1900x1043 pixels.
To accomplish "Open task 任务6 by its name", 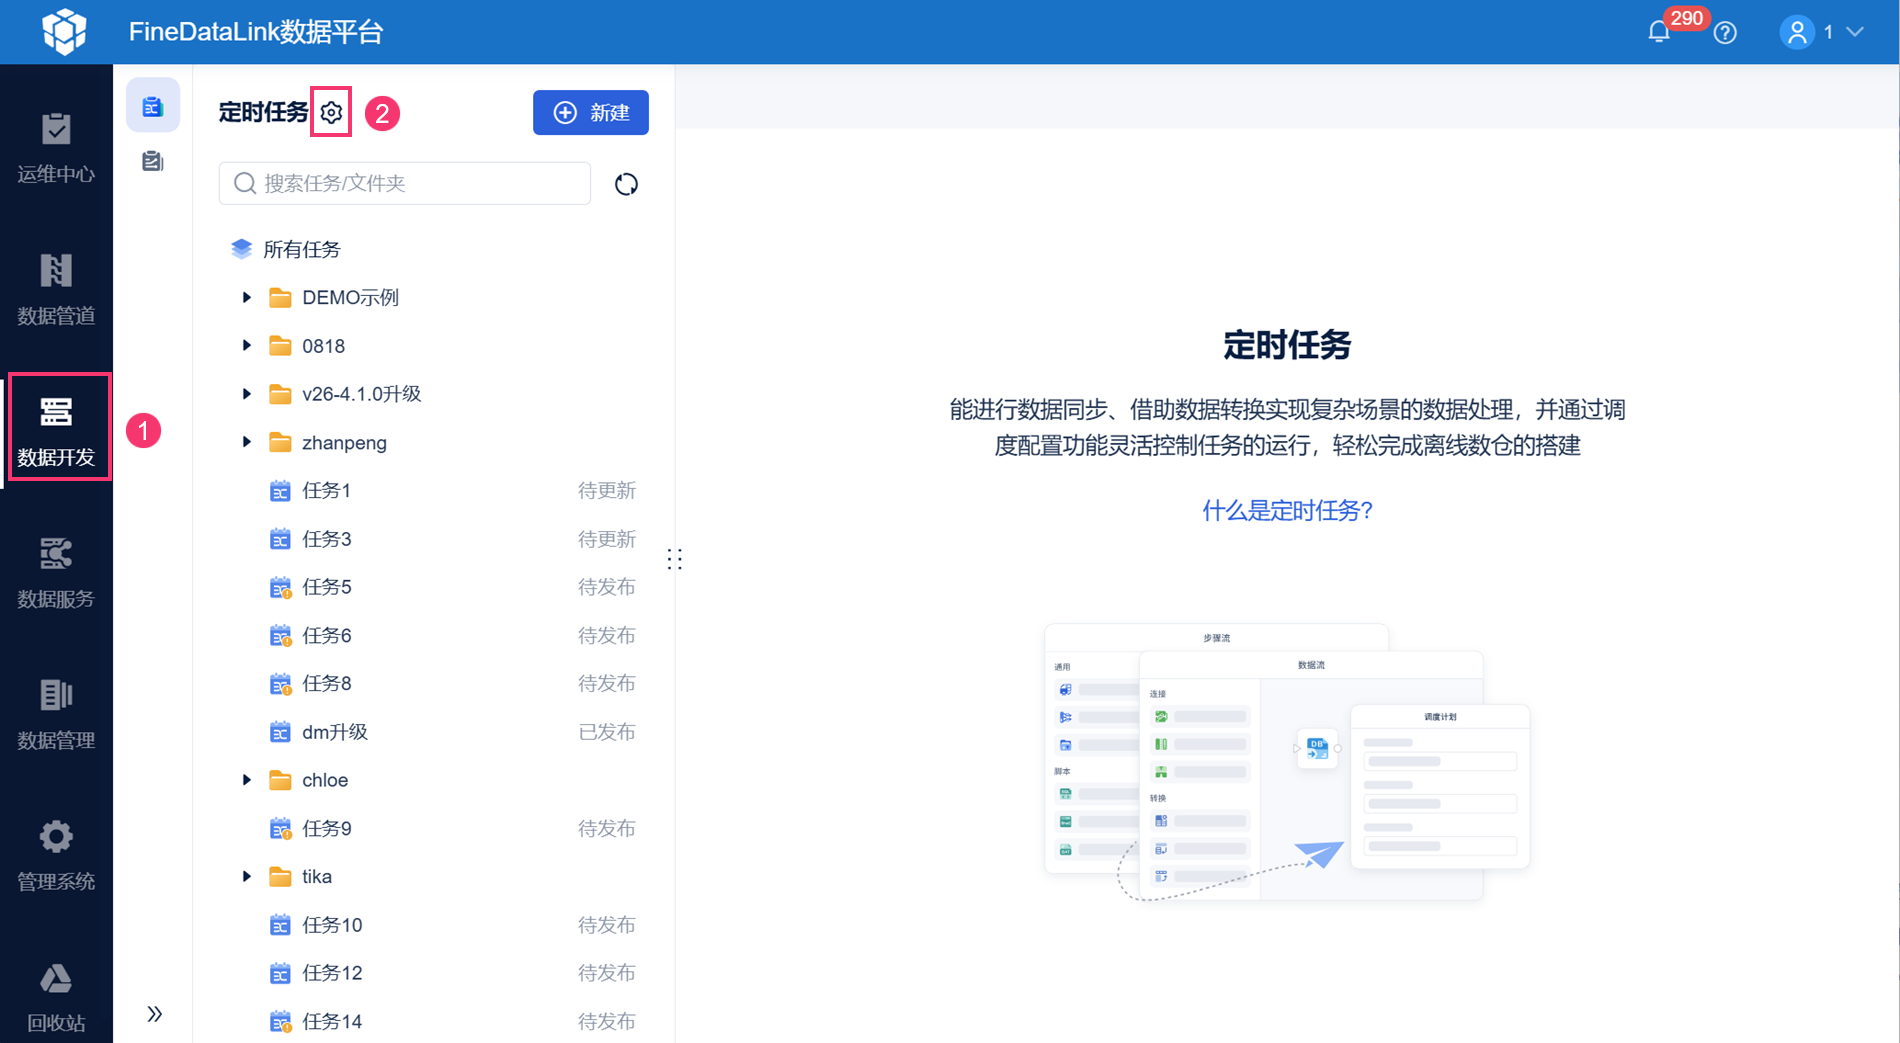I will (x=327, y=635).
